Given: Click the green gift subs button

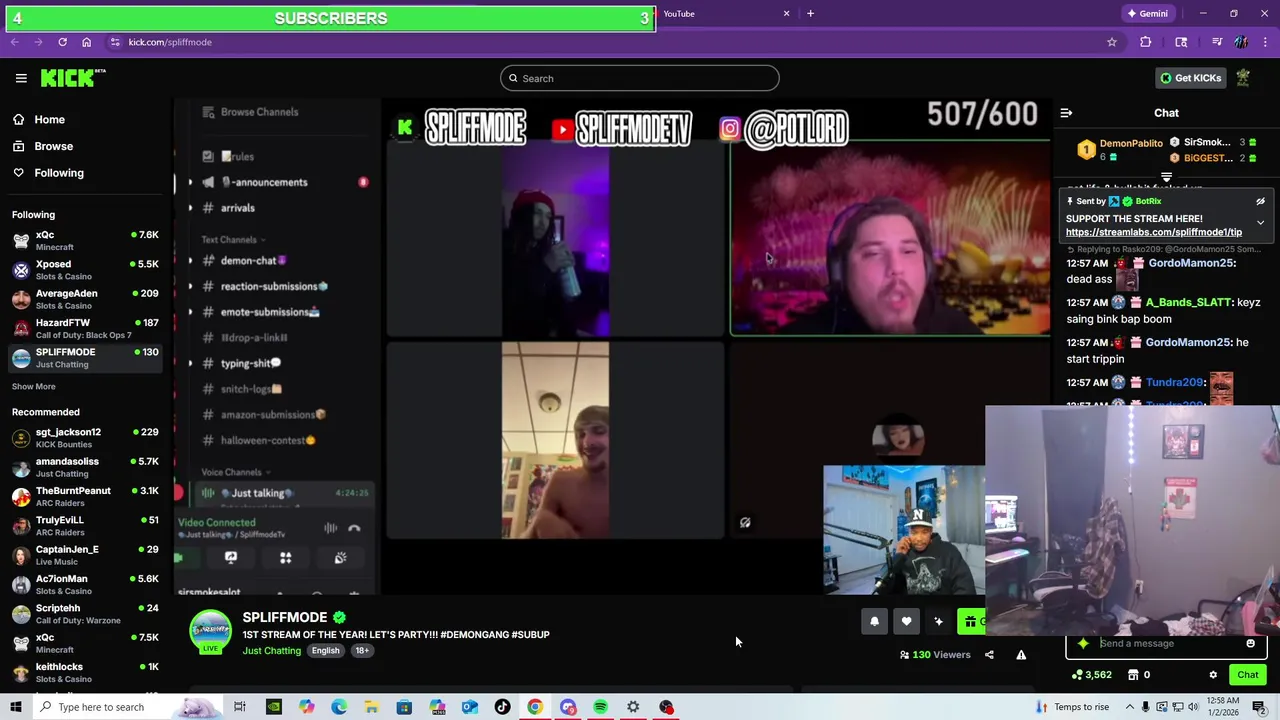Looking at the screenshot, I should tap(971, 621).
